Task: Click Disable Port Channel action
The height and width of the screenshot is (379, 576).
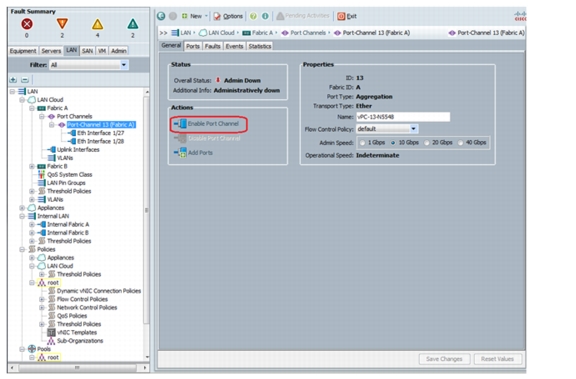Action: click(208, 138)
